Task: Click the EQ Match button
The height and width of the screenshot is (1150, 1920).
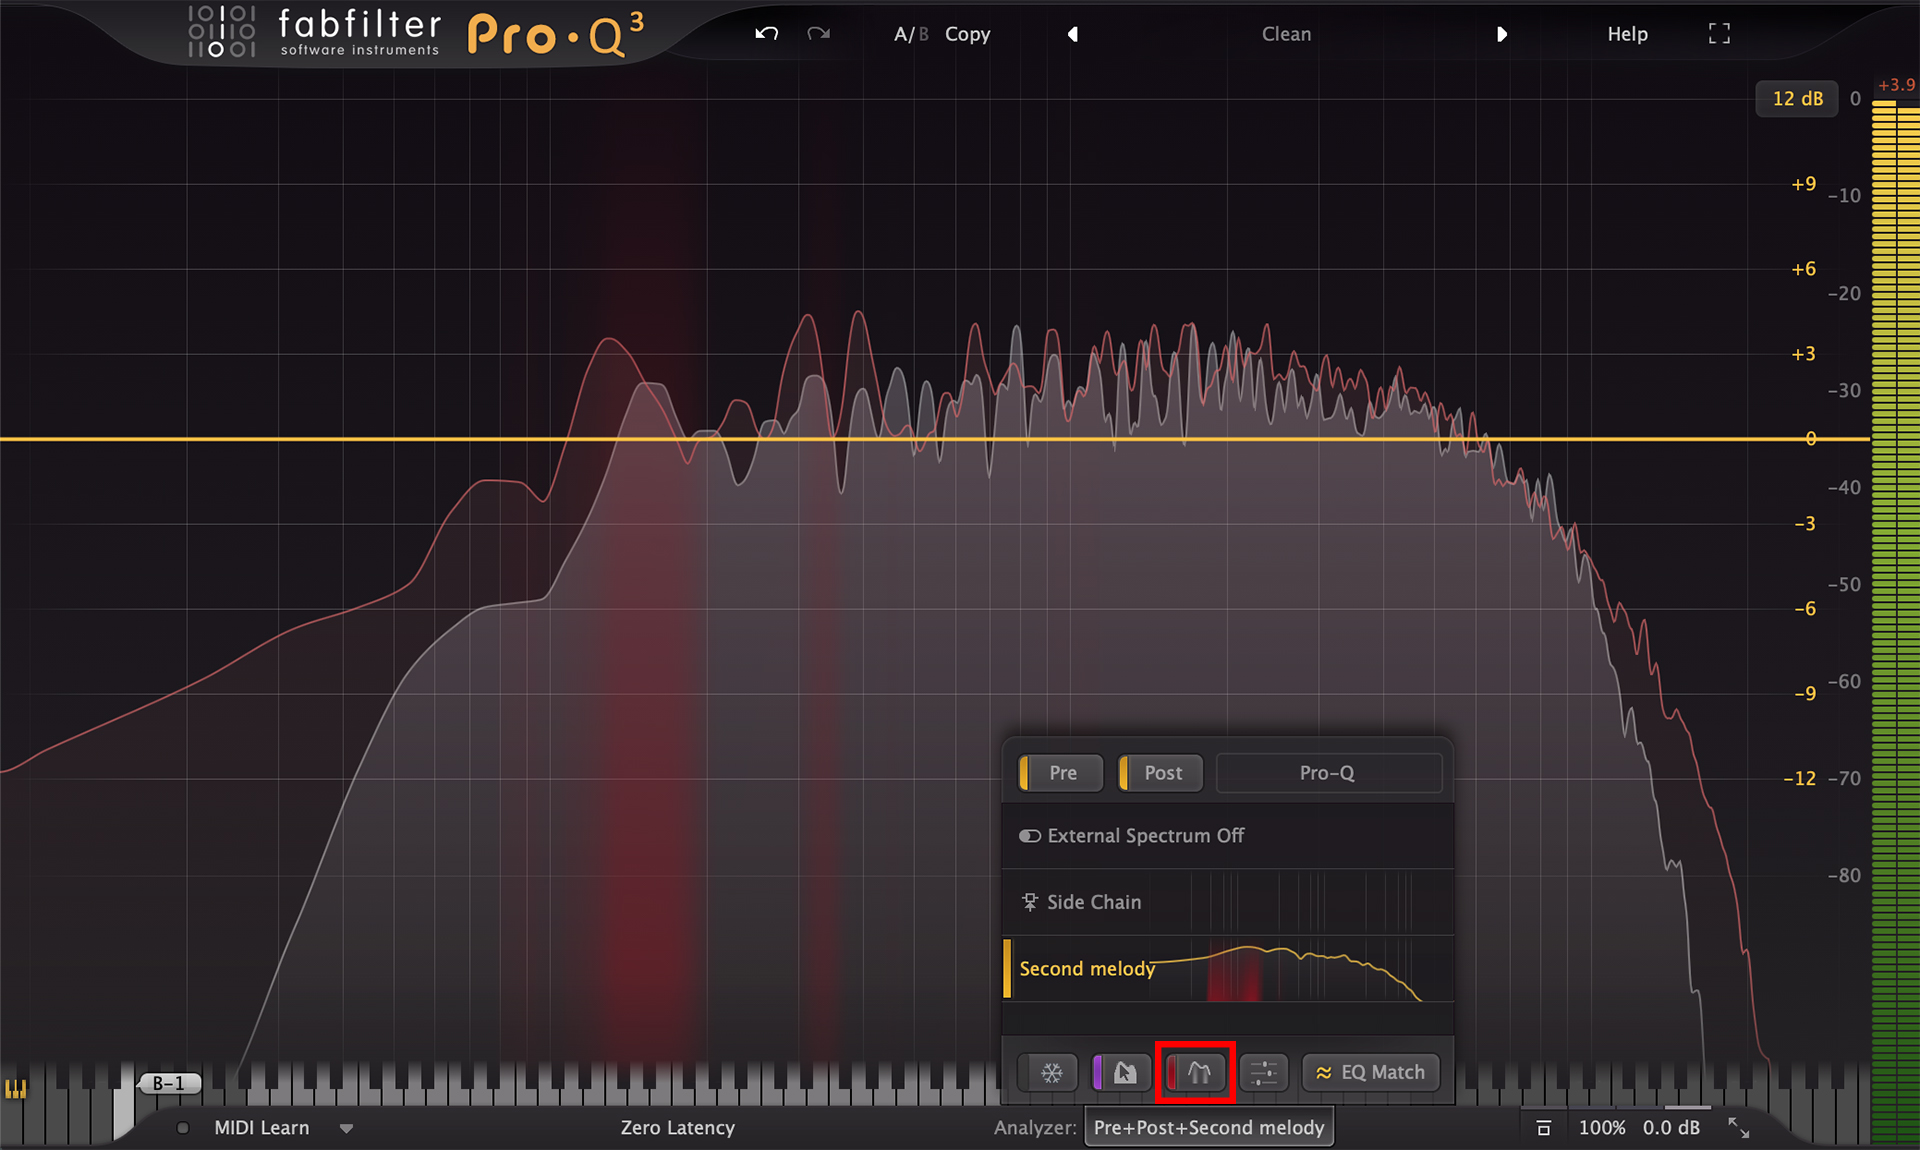Action: coord(1371,1073)
